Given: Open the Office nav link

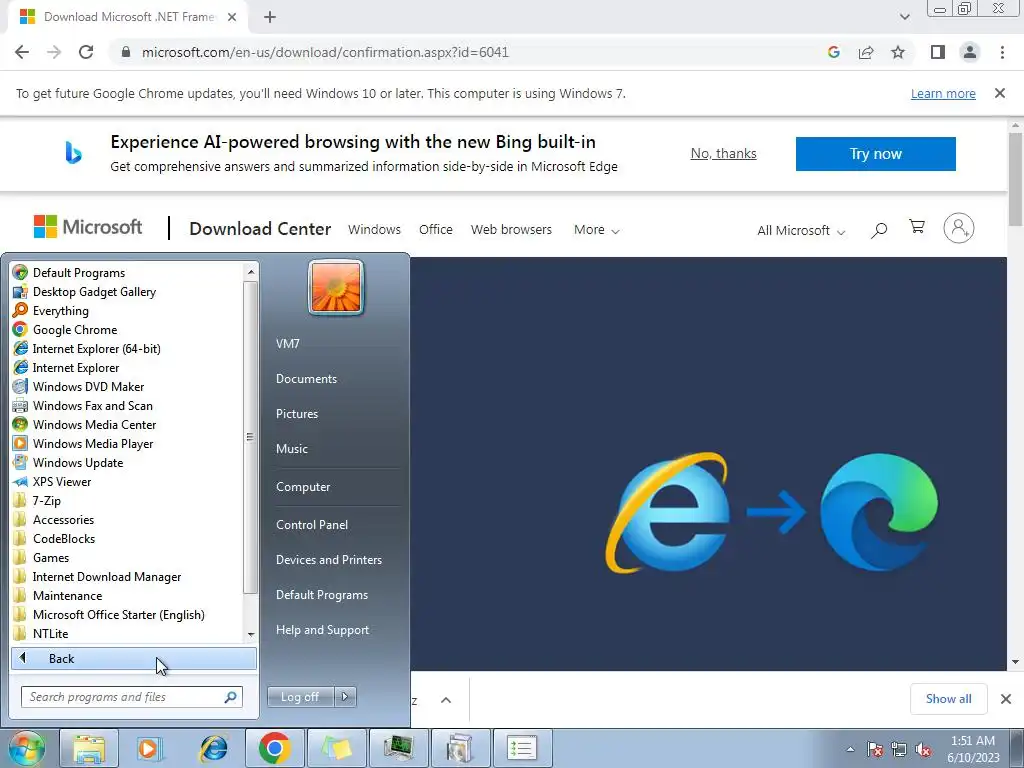Looking at the screenshot, I should [x=436, y=230].
